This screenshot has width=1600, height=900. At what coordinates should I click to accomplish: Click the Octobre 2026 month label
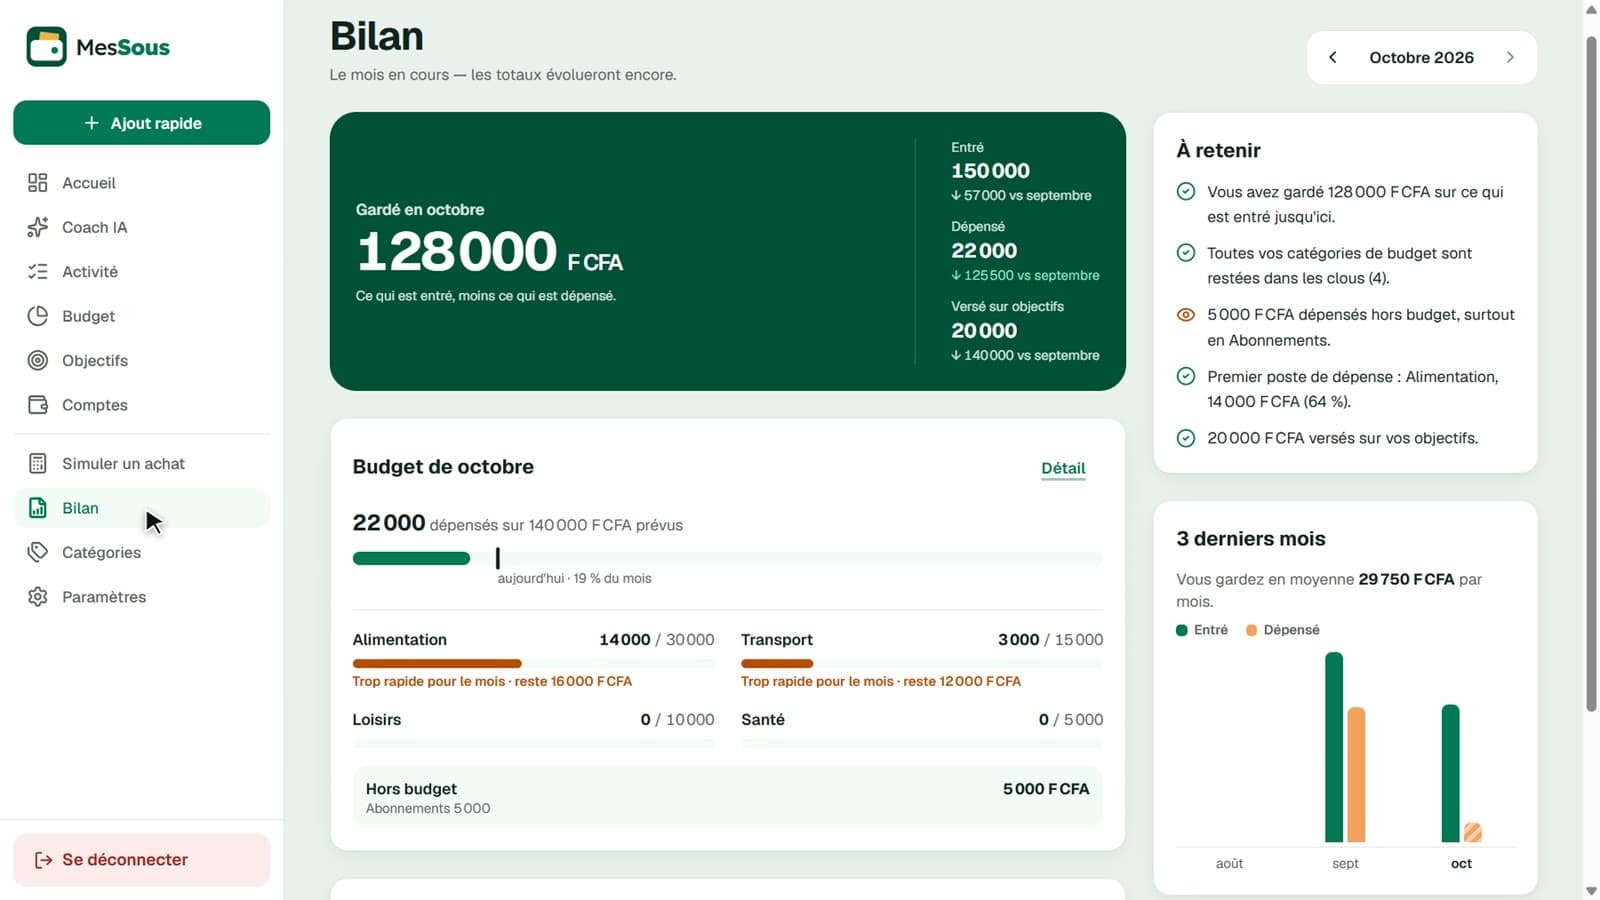pos(1421,58)
